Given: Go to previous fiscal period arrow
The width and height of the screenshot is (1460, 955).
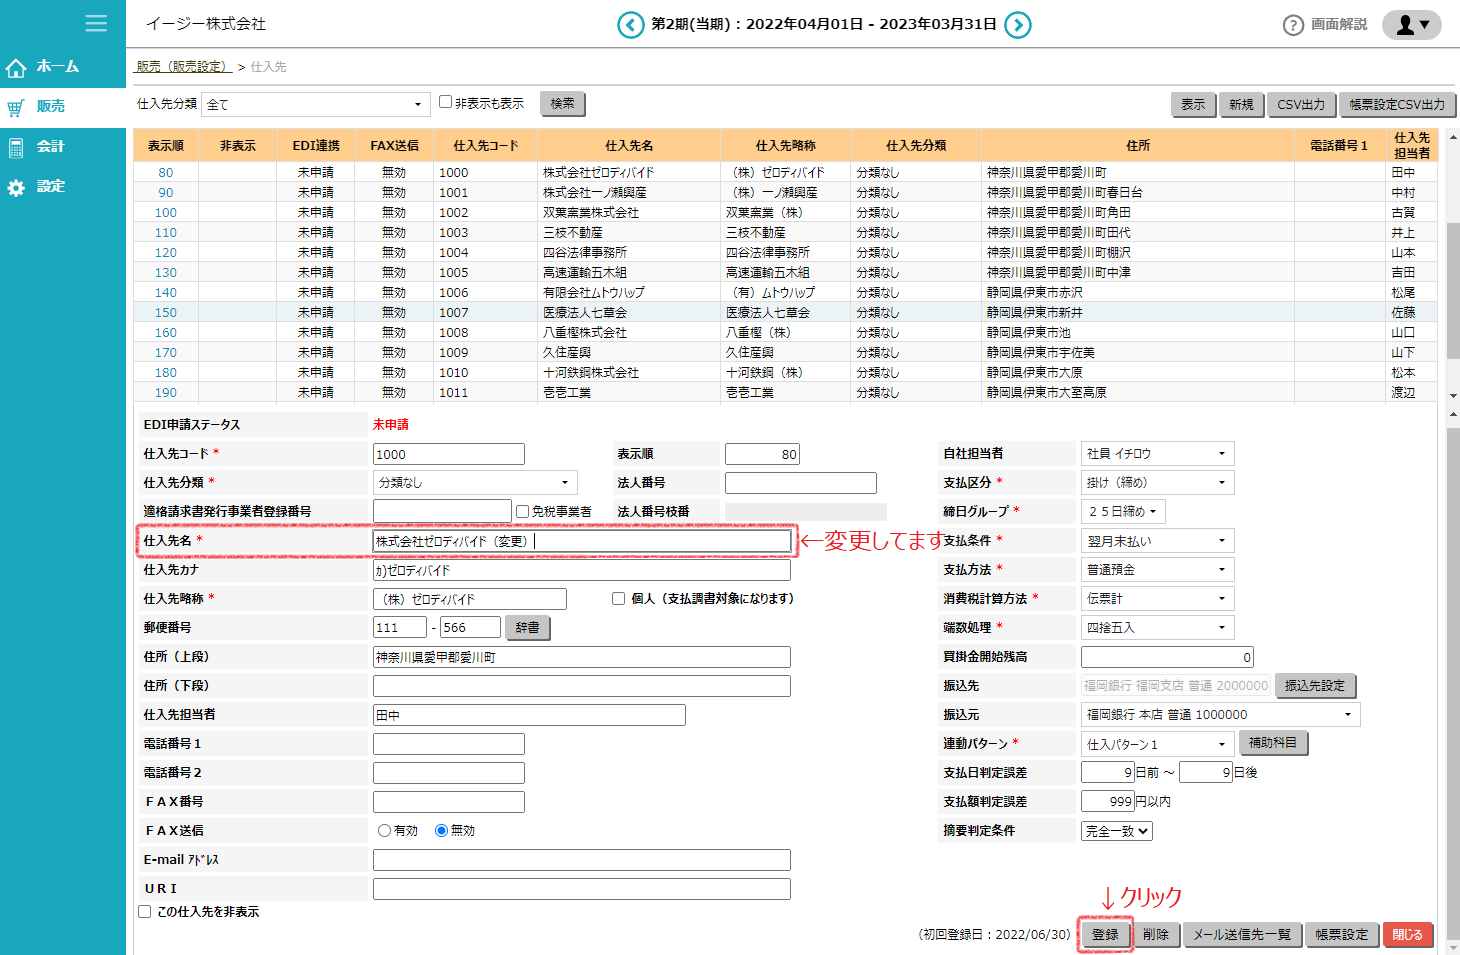Looking at the screenshot, I should pyautogui.click(x=630, y=25).
